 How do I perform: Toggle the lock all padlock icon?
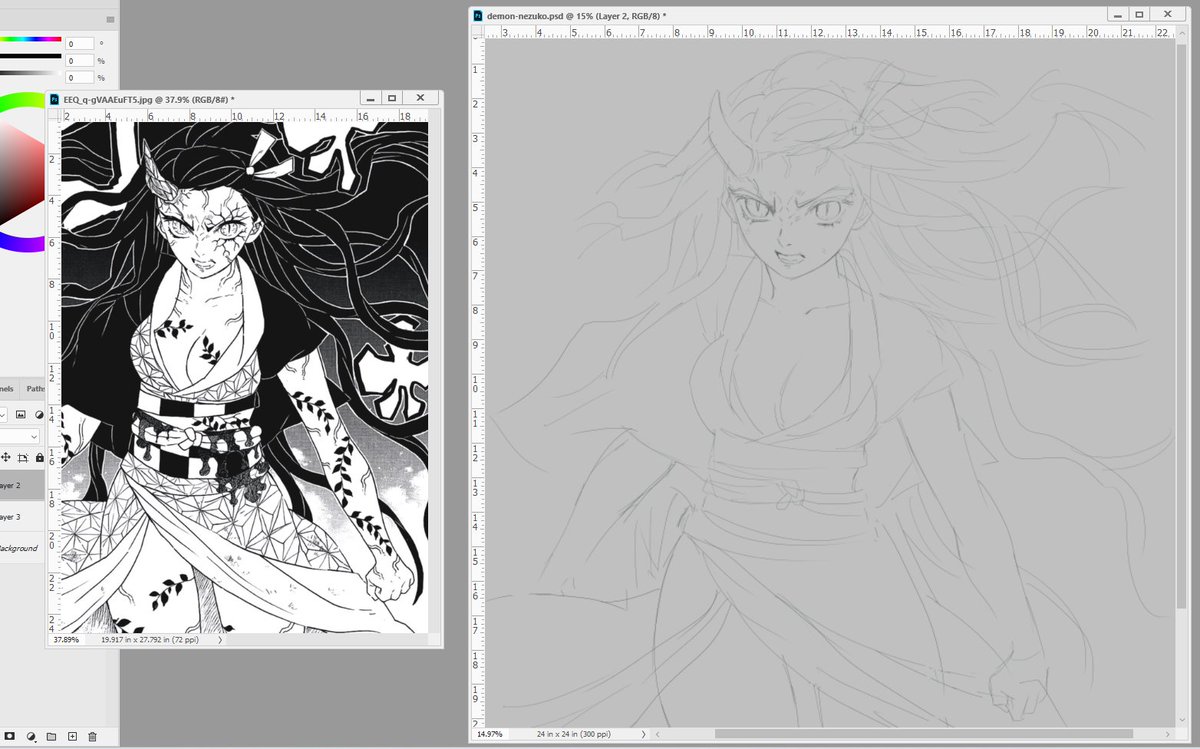coord(39,458)
